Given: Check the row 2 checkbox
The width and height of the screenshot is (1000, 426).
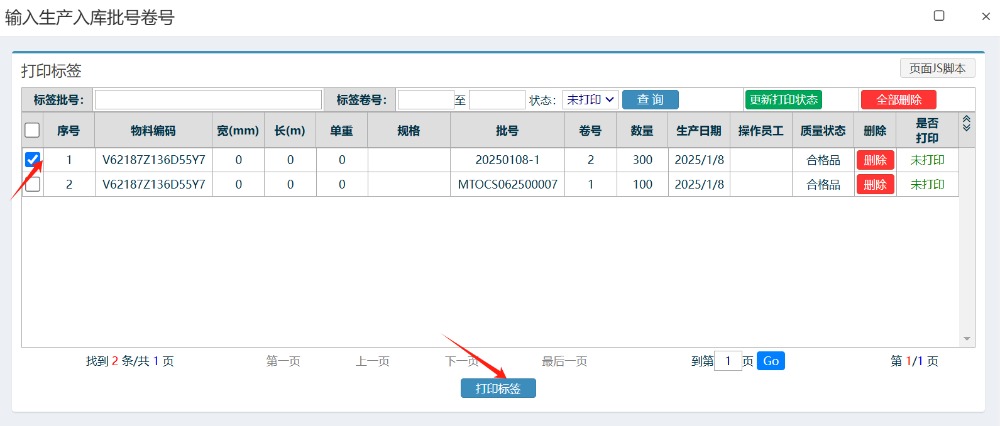Looking at the screenshot, I should point(32,184).
